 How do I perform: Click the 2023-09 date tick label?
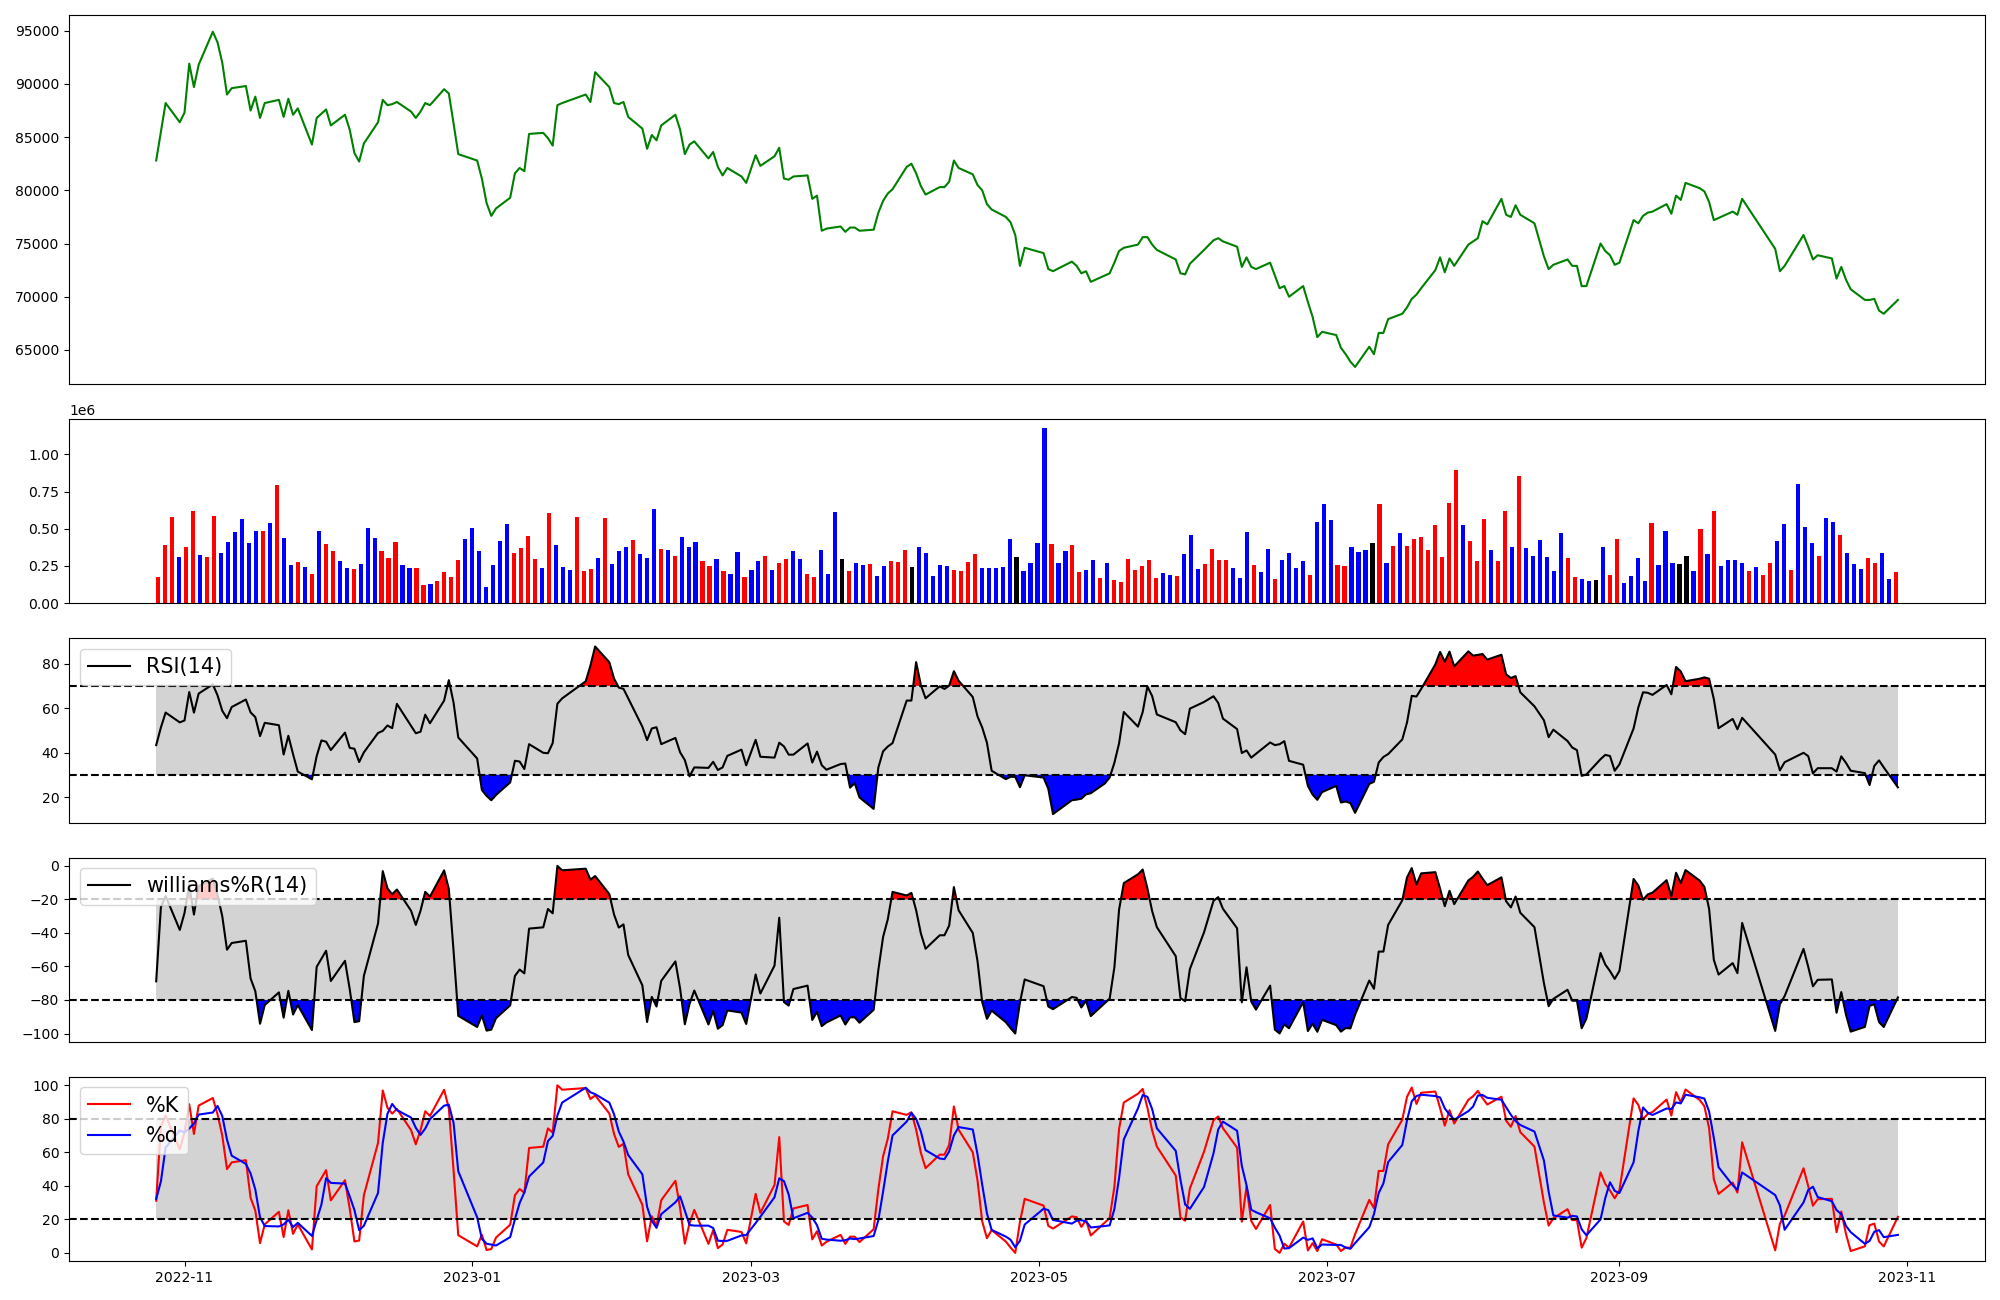1619,1277
